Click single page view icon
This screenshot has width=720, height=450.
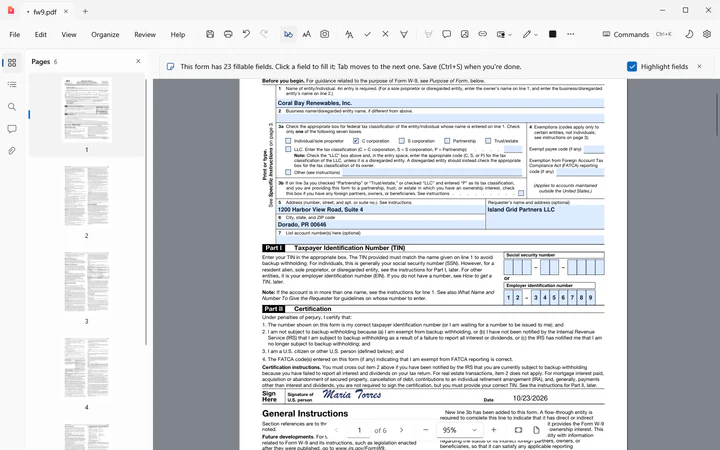tap(536, 430)
